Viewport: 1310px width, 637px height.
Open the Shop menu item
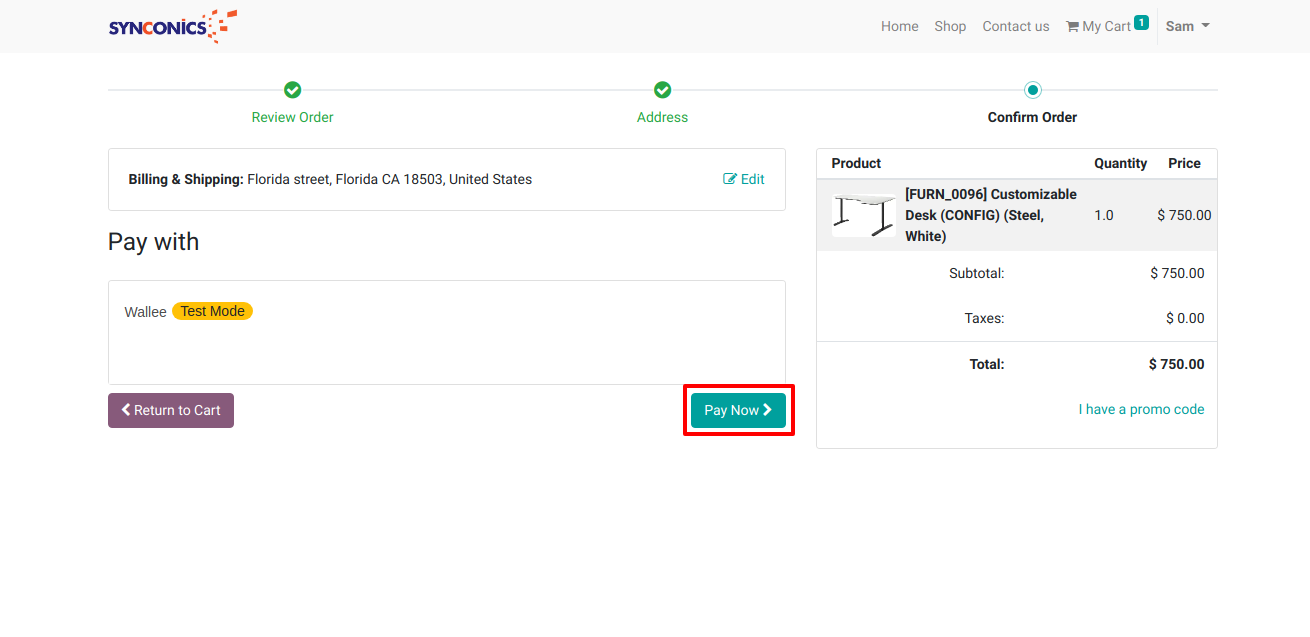950,26
